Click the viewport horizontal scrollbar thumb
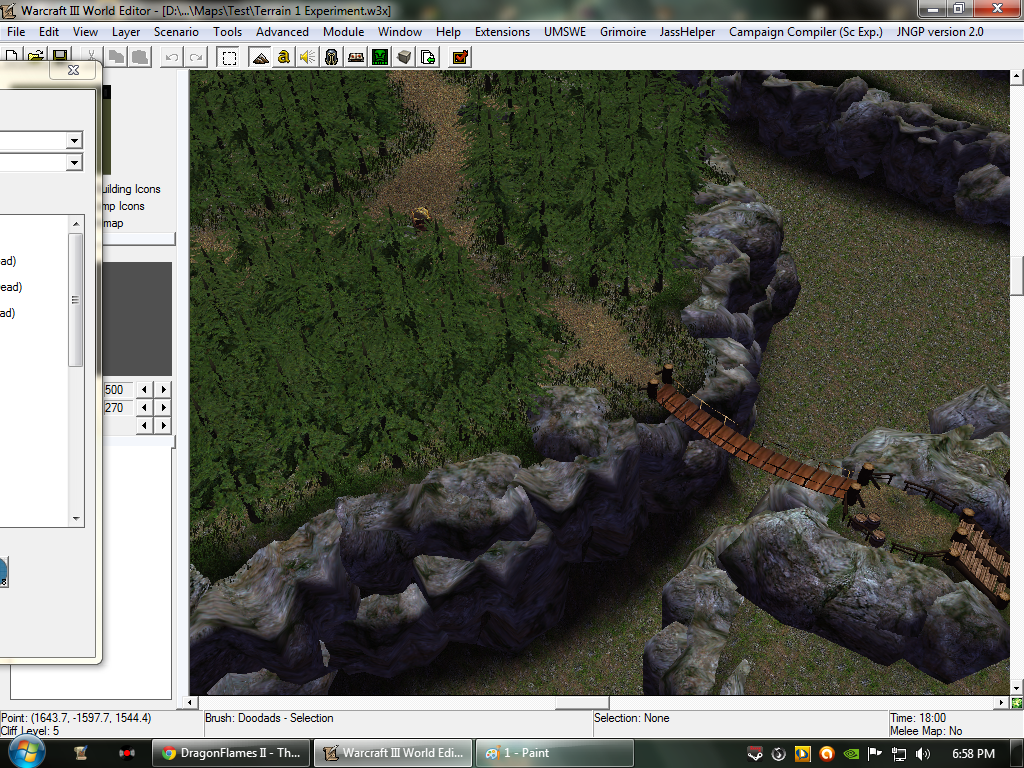Viewport: 1024px width, 768px height. [582, 703]
